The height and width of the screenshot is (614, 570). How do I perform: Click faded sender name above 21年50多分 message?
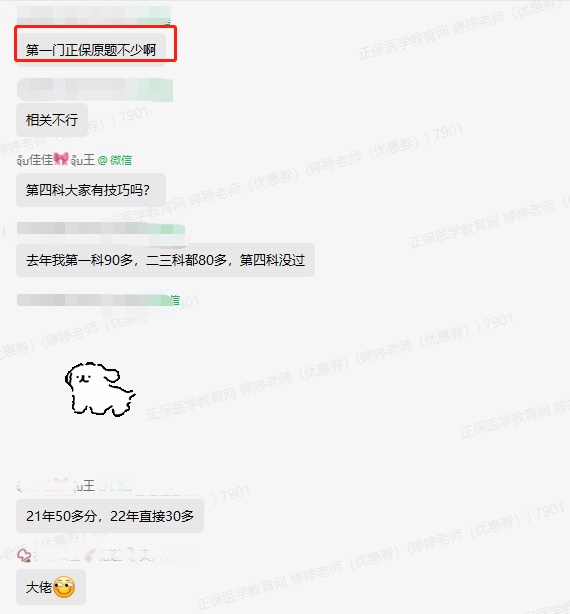[74, 486]
